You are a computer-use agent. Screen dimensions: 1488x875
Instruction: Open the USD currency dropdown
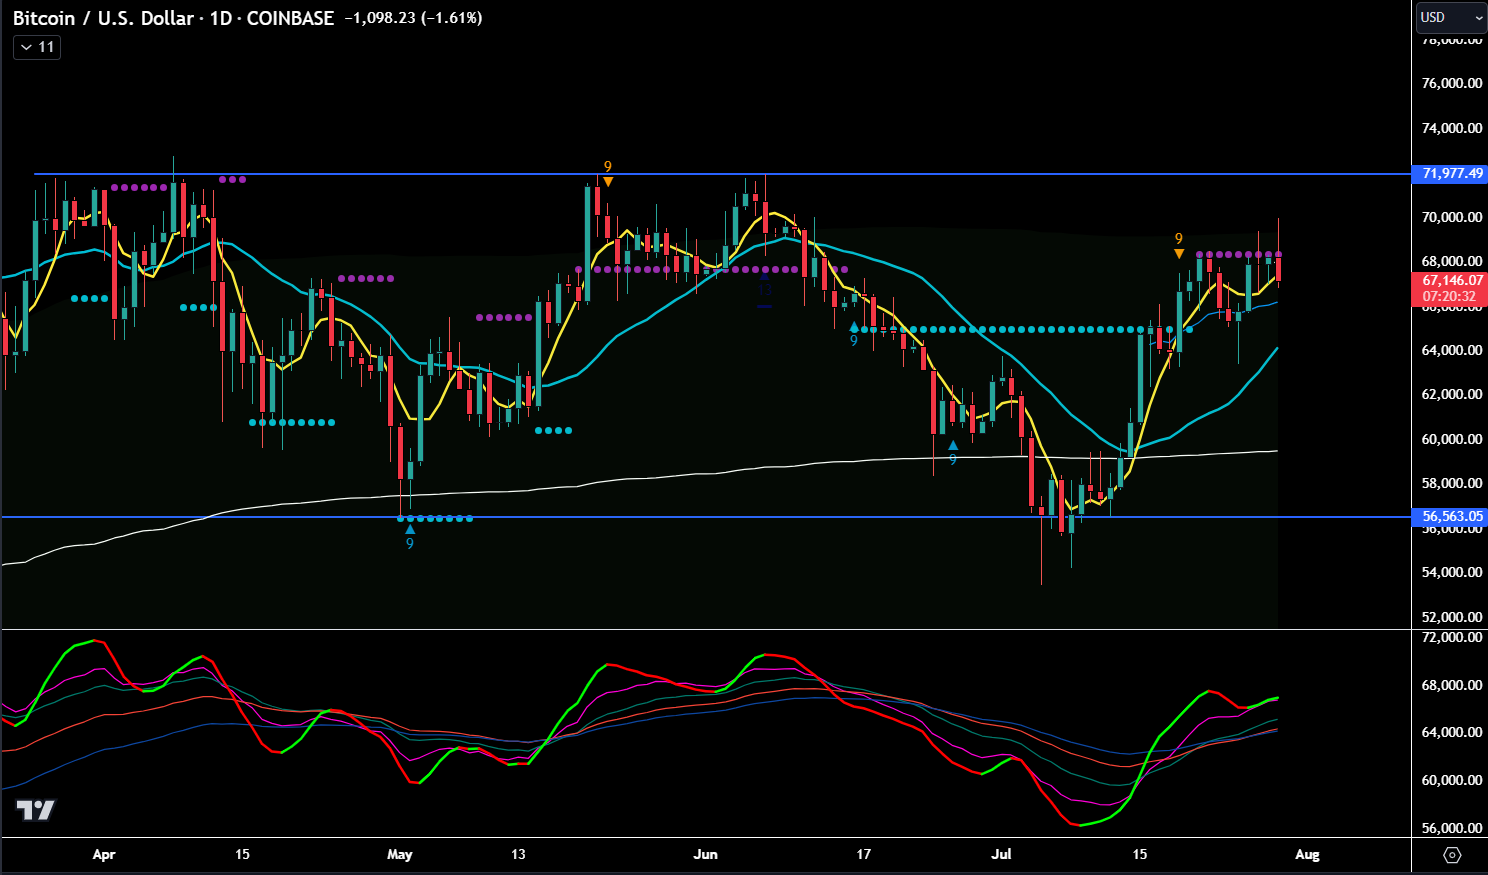(1452, 17)
